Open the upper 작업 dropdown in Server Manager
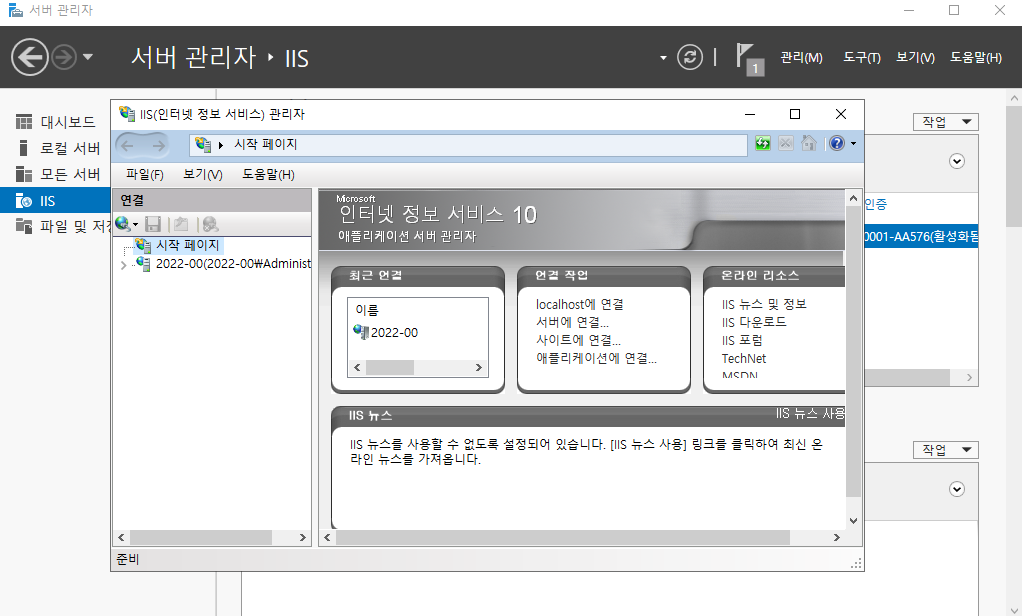The width and height of the screenshot is (1022, 616). coord(945,122)
